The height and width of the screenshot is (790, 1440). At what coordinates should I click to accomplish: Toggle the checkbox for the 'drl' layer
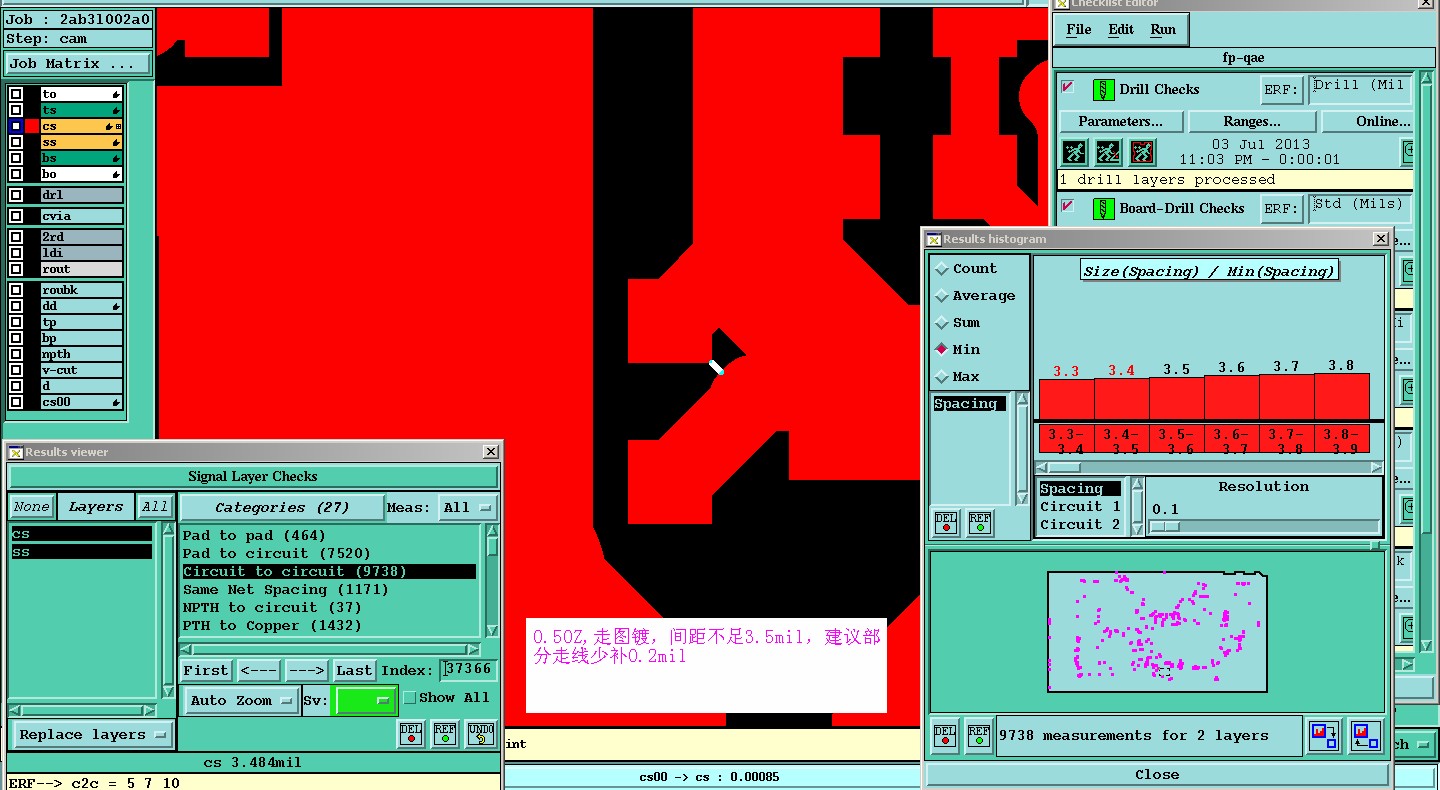16,195
